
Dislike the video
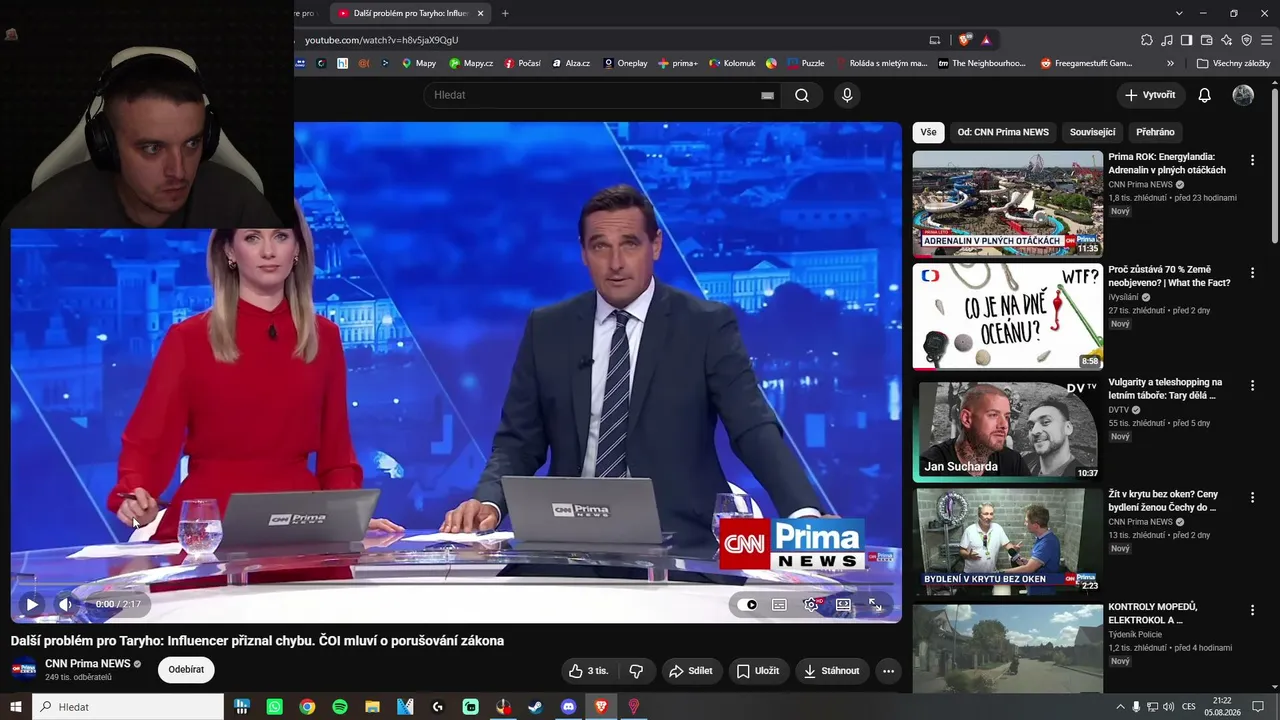tap(636, 671)
